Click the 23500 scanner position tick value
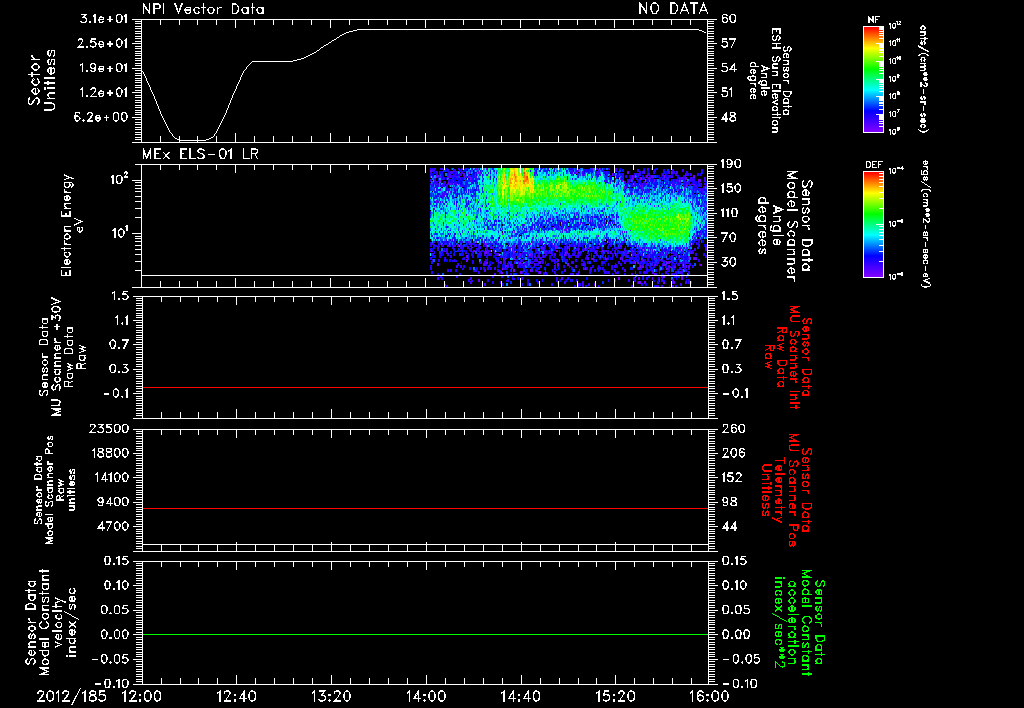Image resolution: width=1024 pixels, height=708 pixels. 108,428
